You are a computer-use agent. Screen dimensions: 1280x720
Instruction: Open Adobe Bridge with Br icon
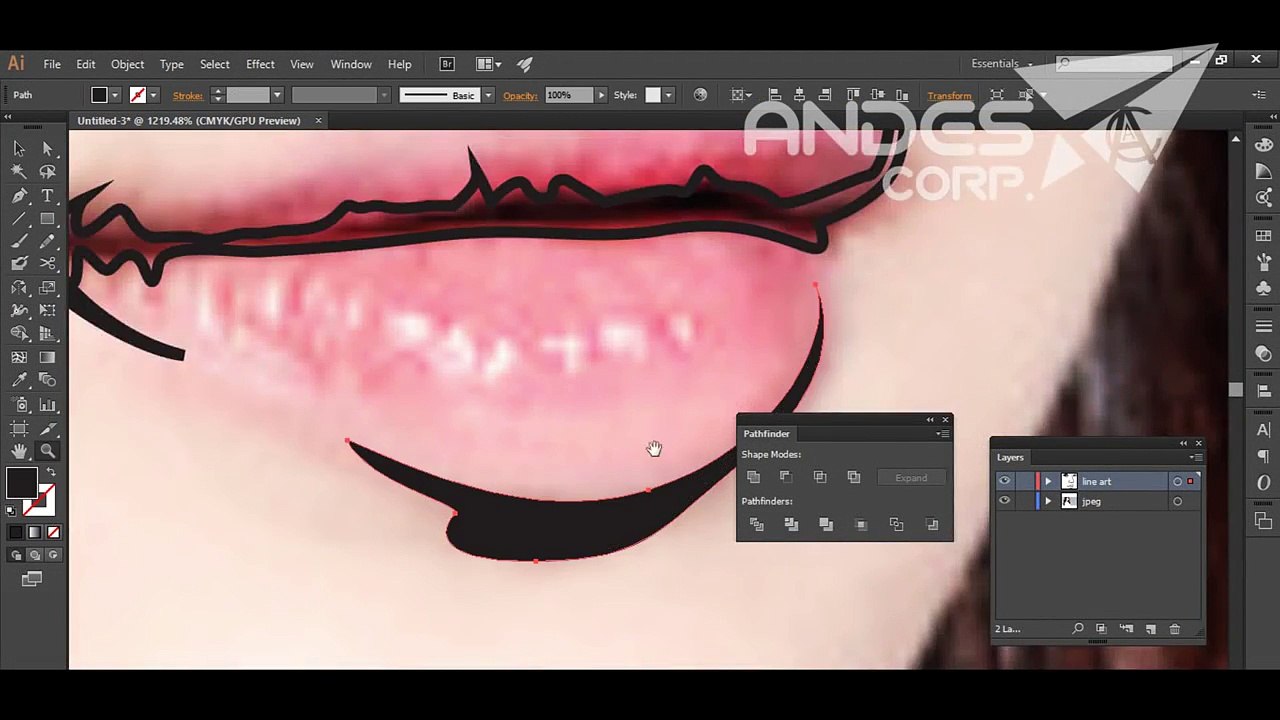pyautogui.click(x=447, y=64)
